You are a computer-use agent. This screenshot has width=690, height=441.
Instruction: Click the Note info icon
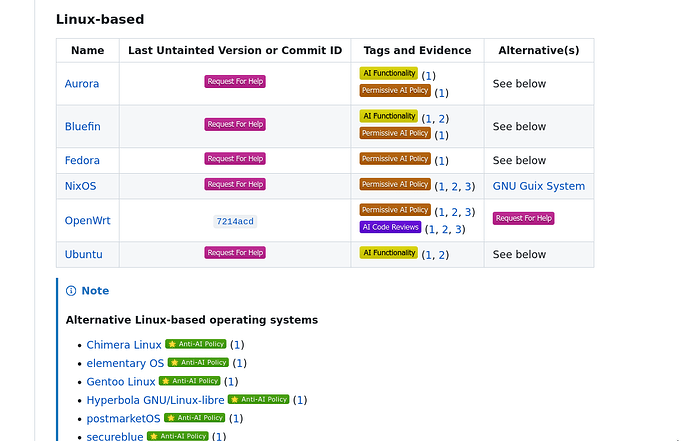[x=71, y=291]
